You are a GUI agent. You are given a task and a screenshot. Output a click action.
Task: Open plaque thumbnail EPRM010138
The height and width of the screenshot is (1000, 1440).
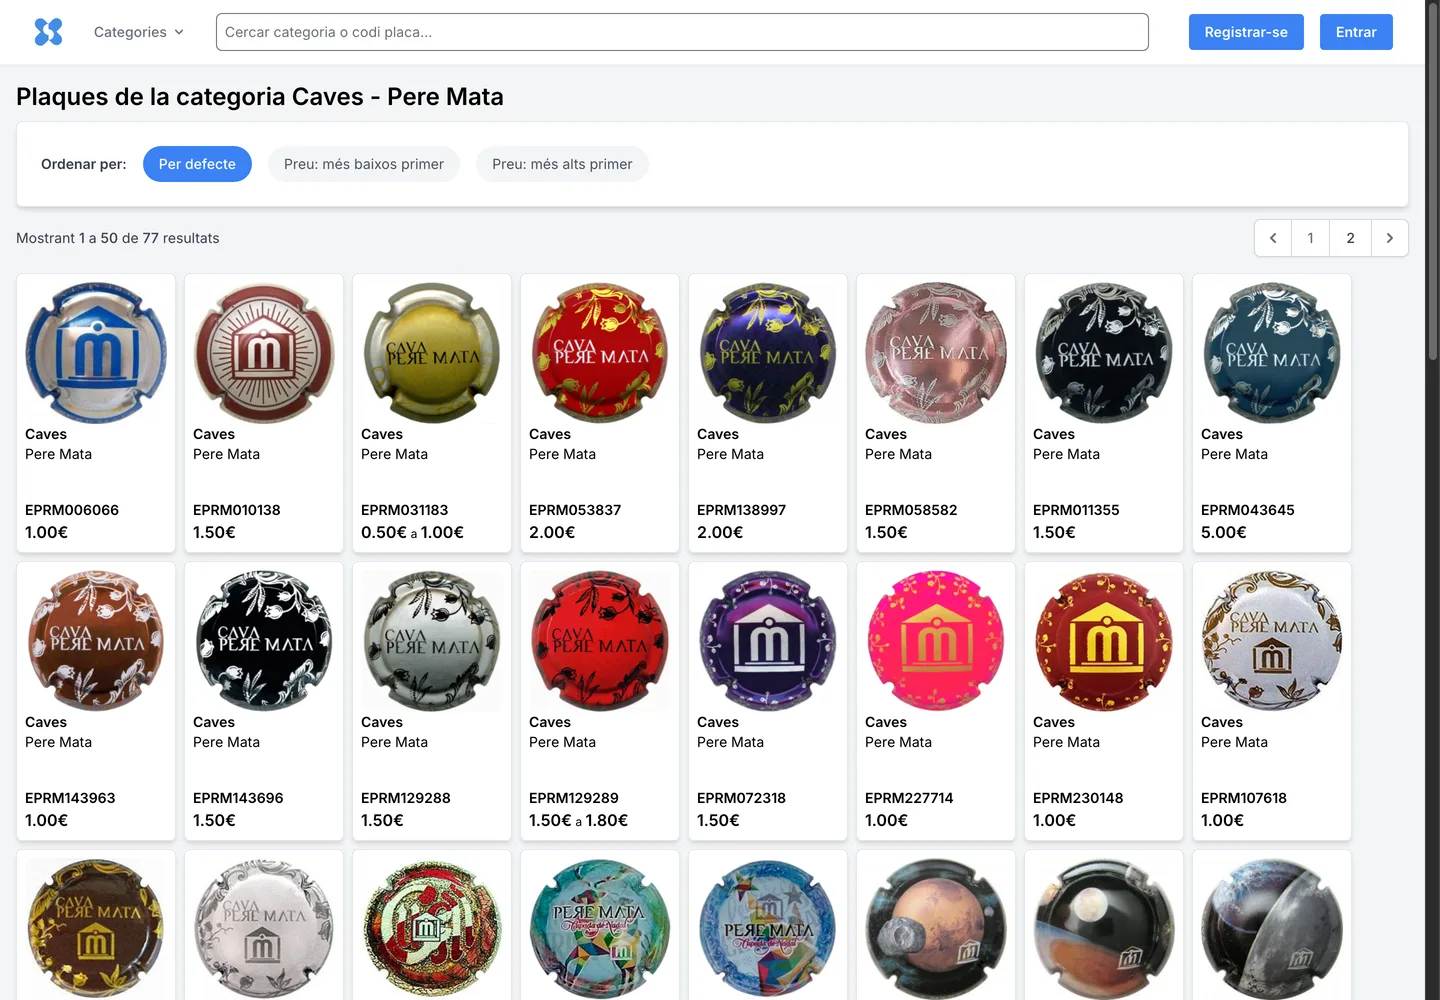coord(264,353)
